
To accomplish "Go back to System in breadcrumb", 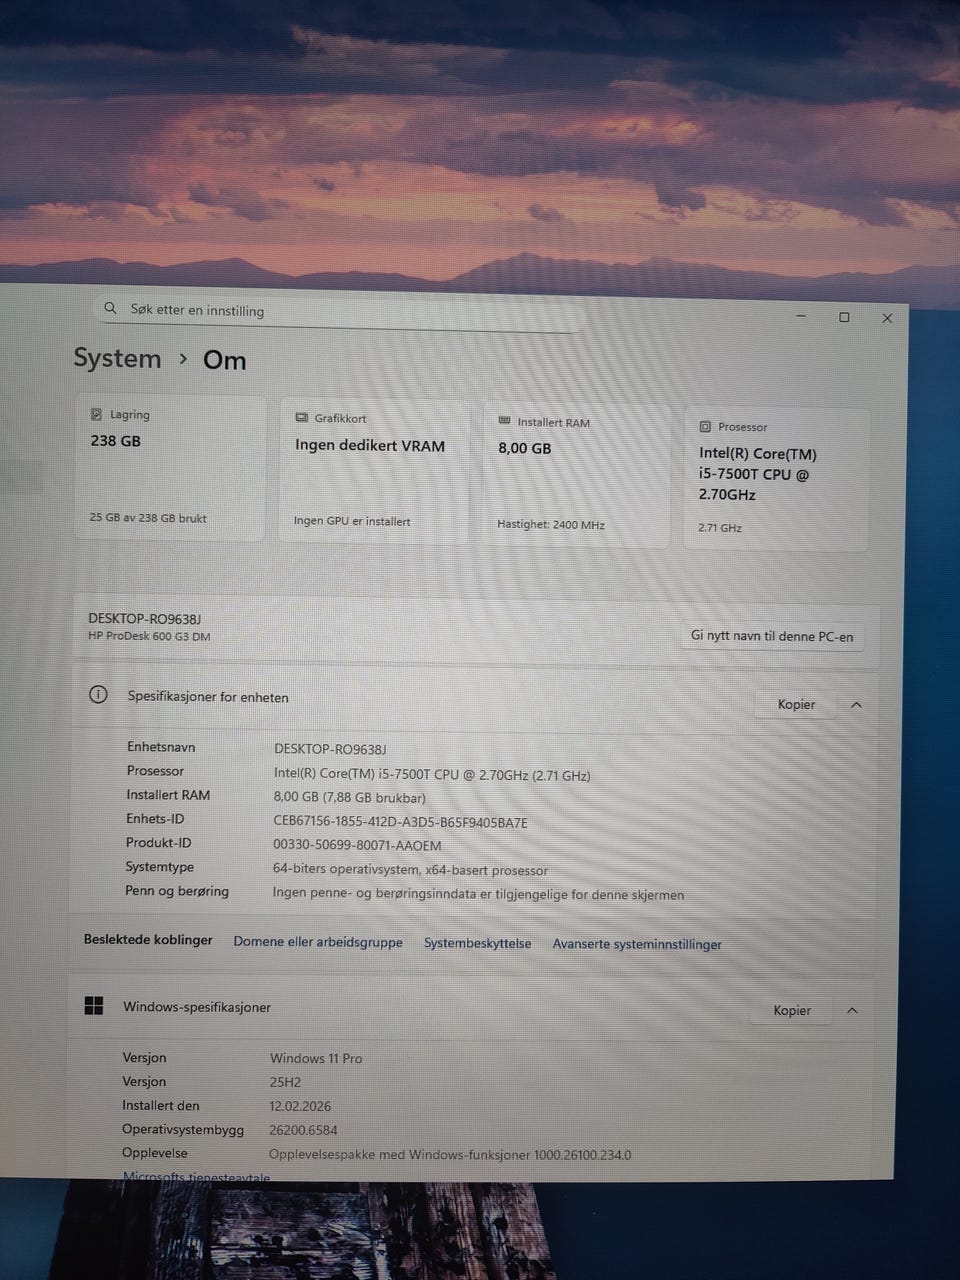I will click(117, 358).
